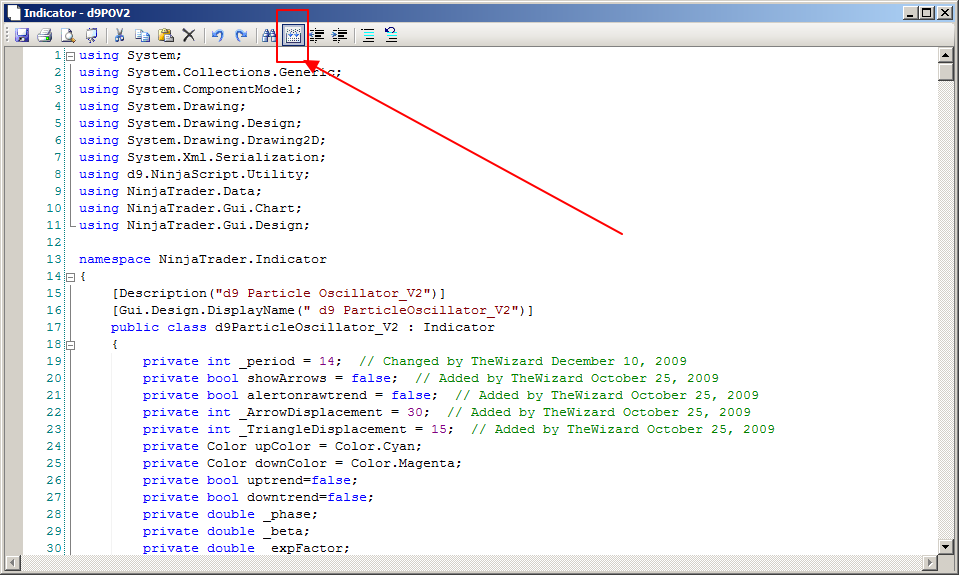The width and height of the screenshot is (959, 575).
Task: Click 'using System.Xml.Serialization;' line
Action: [x=202, y=157]
